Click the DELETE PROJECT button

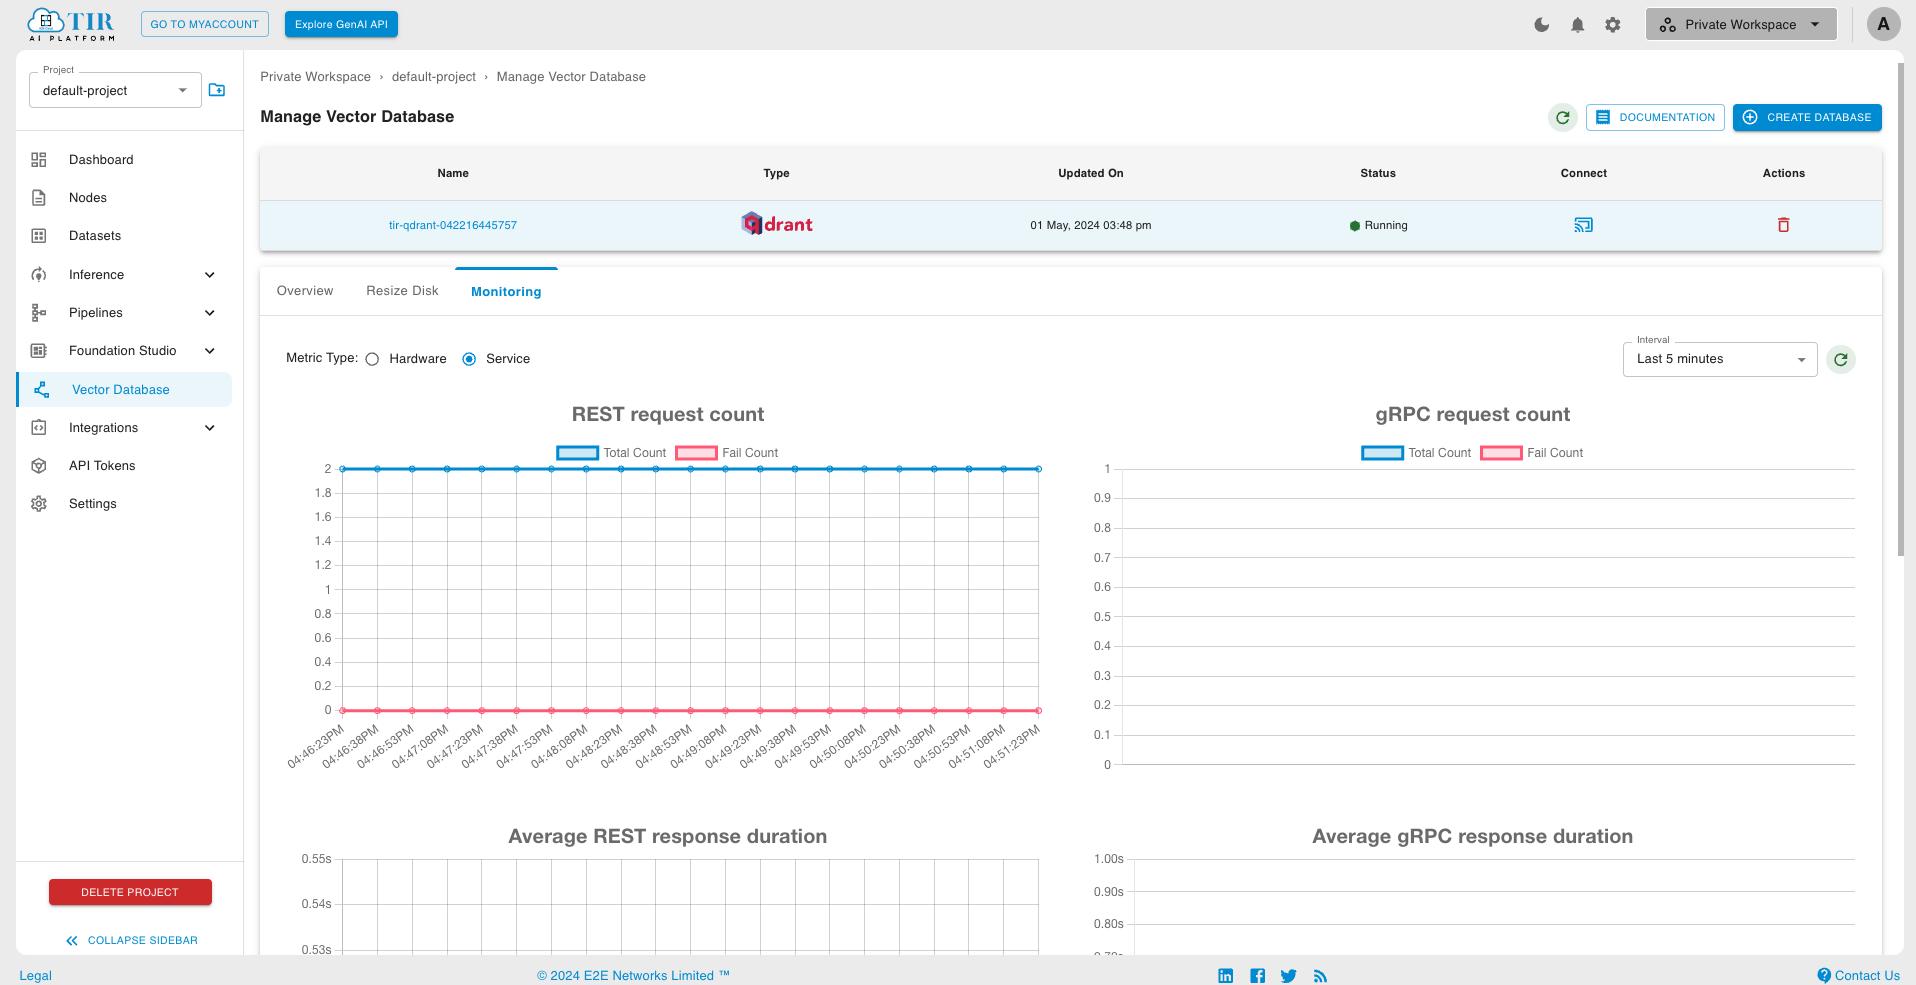tap(130, 892)
